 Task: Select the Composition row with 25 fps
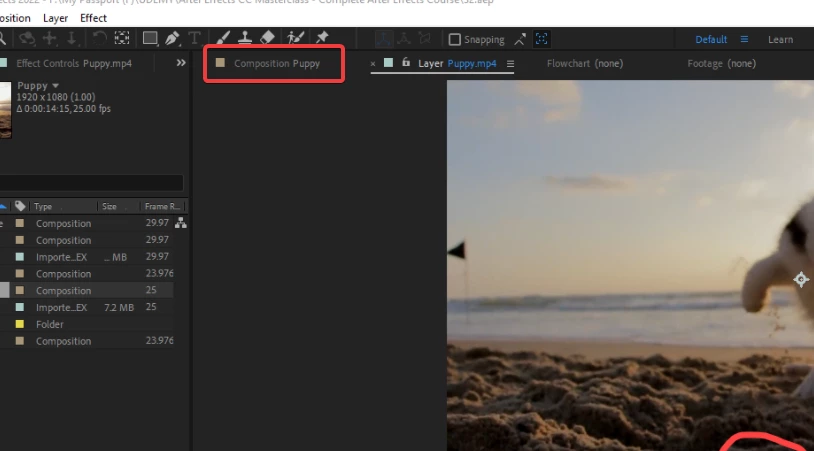click(x=87, y=291)
